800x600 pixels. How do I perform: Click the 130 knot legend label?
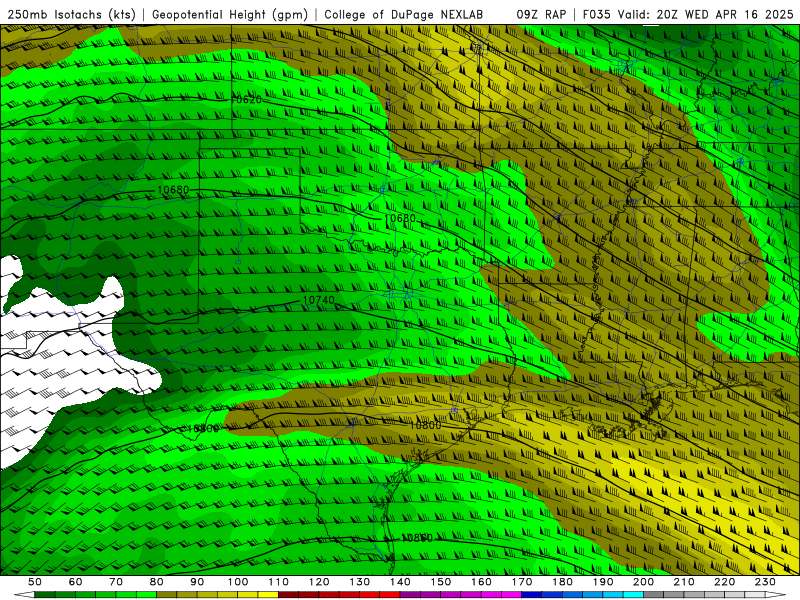(x=360, y=582)
